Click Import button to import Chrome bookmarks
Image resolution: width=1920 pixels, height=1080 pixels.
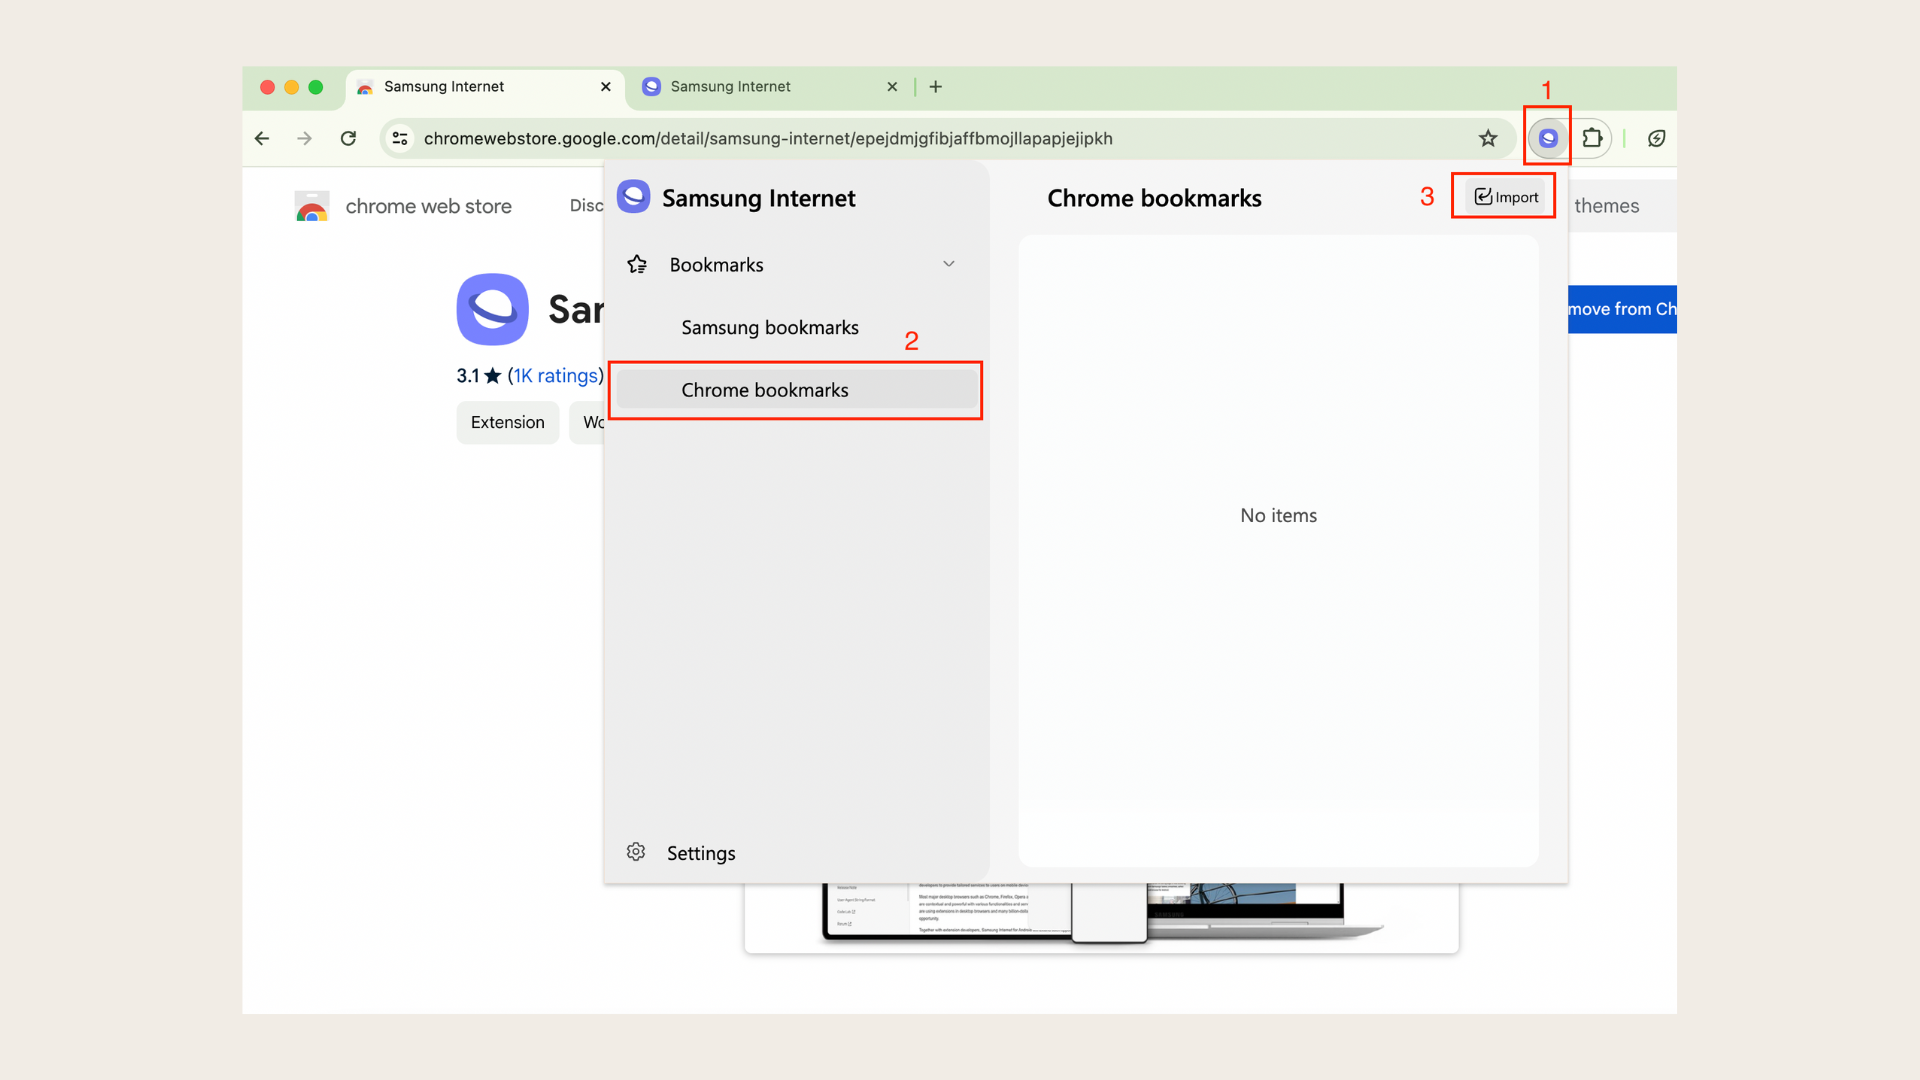click(1505, 196)
